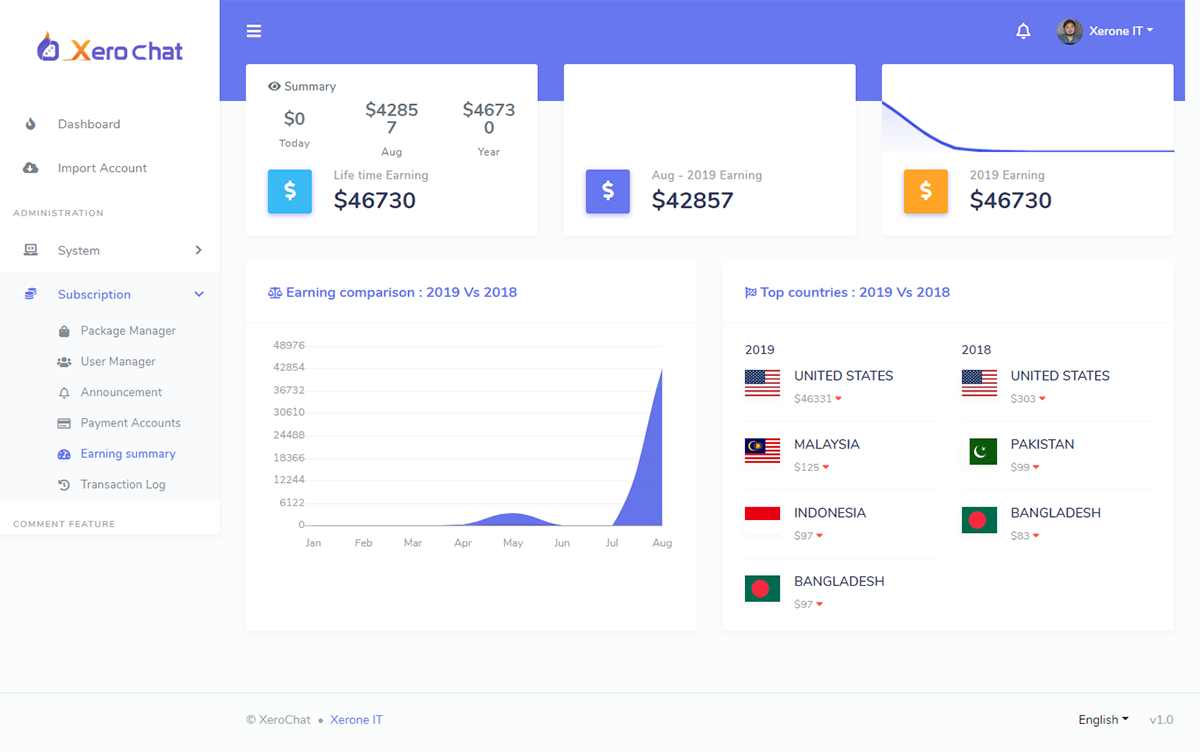Click the Earning comparison scale icon
The width and height of the screenshot is (1200, 752).
coord(275,293)
